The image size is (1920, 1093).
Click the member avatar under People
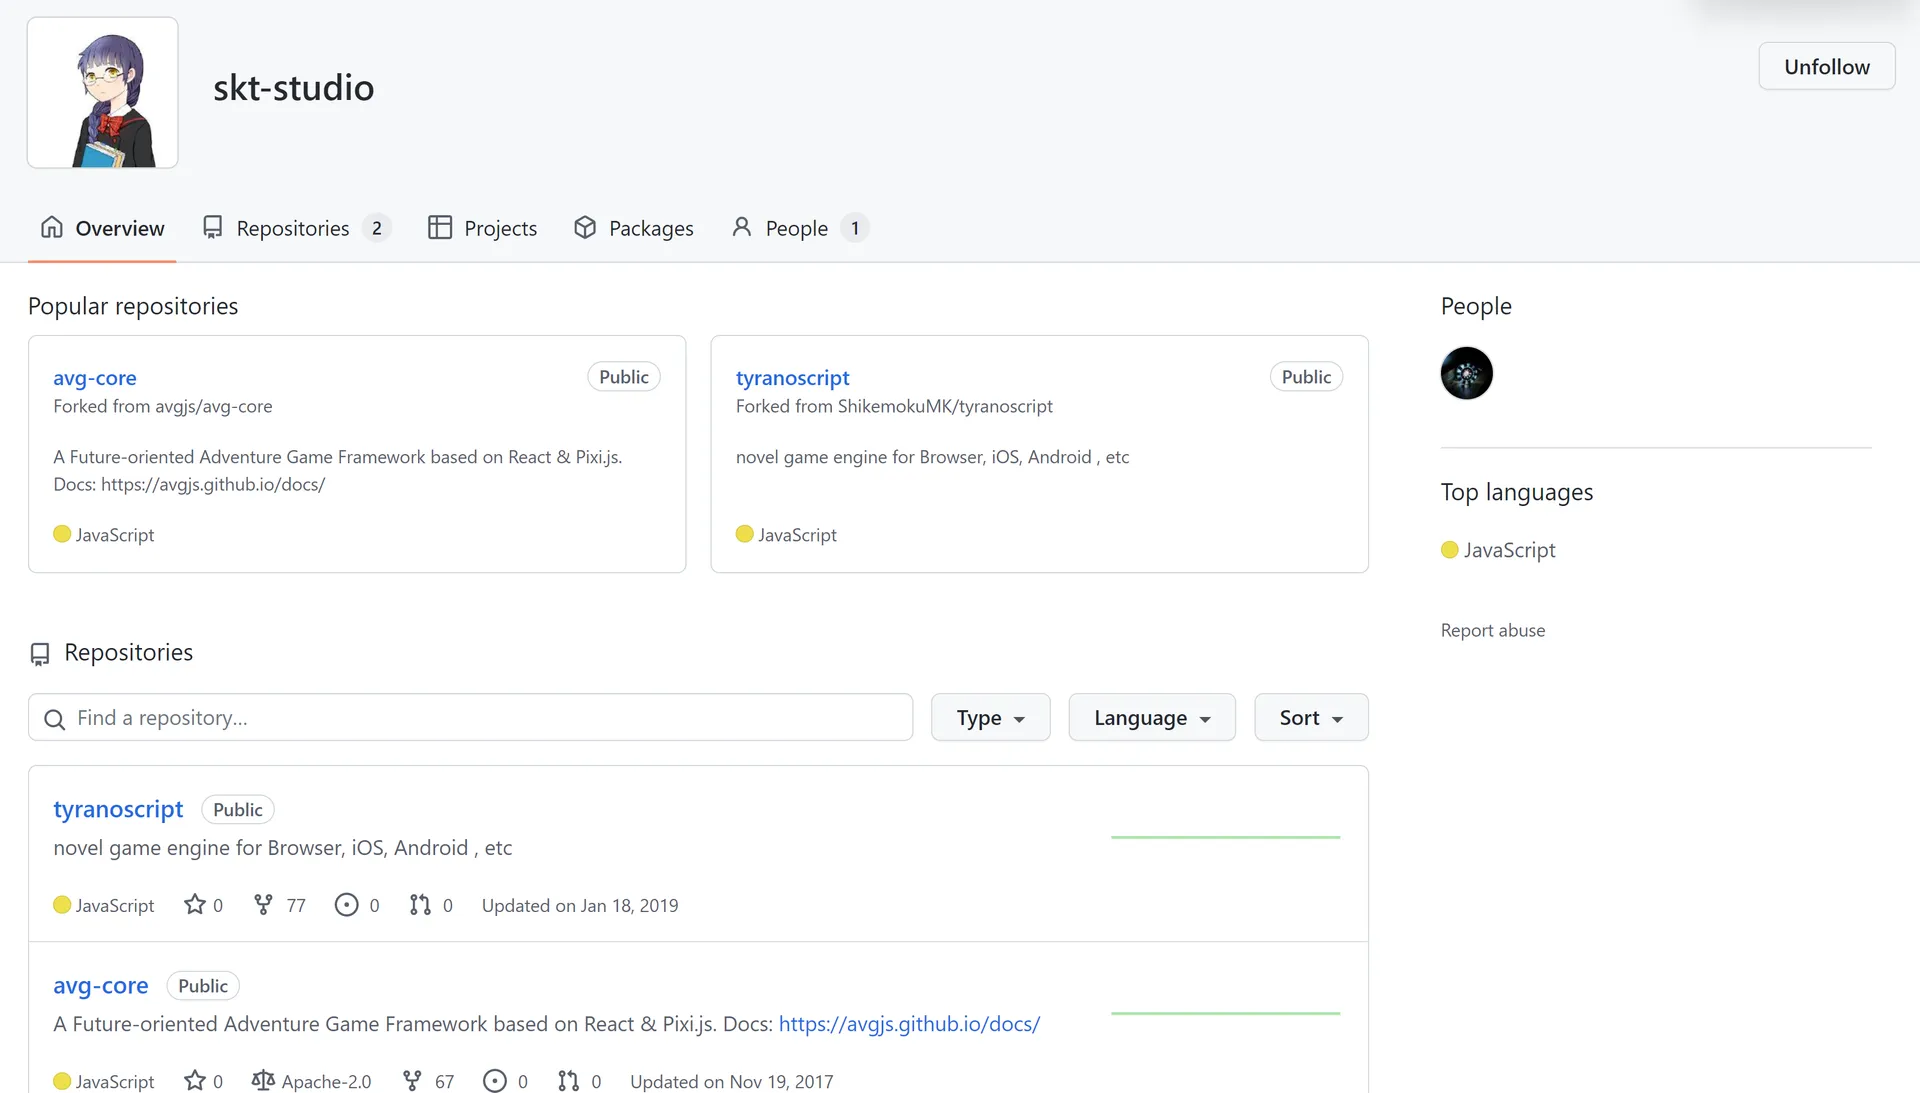click(x=1466, y=373)
